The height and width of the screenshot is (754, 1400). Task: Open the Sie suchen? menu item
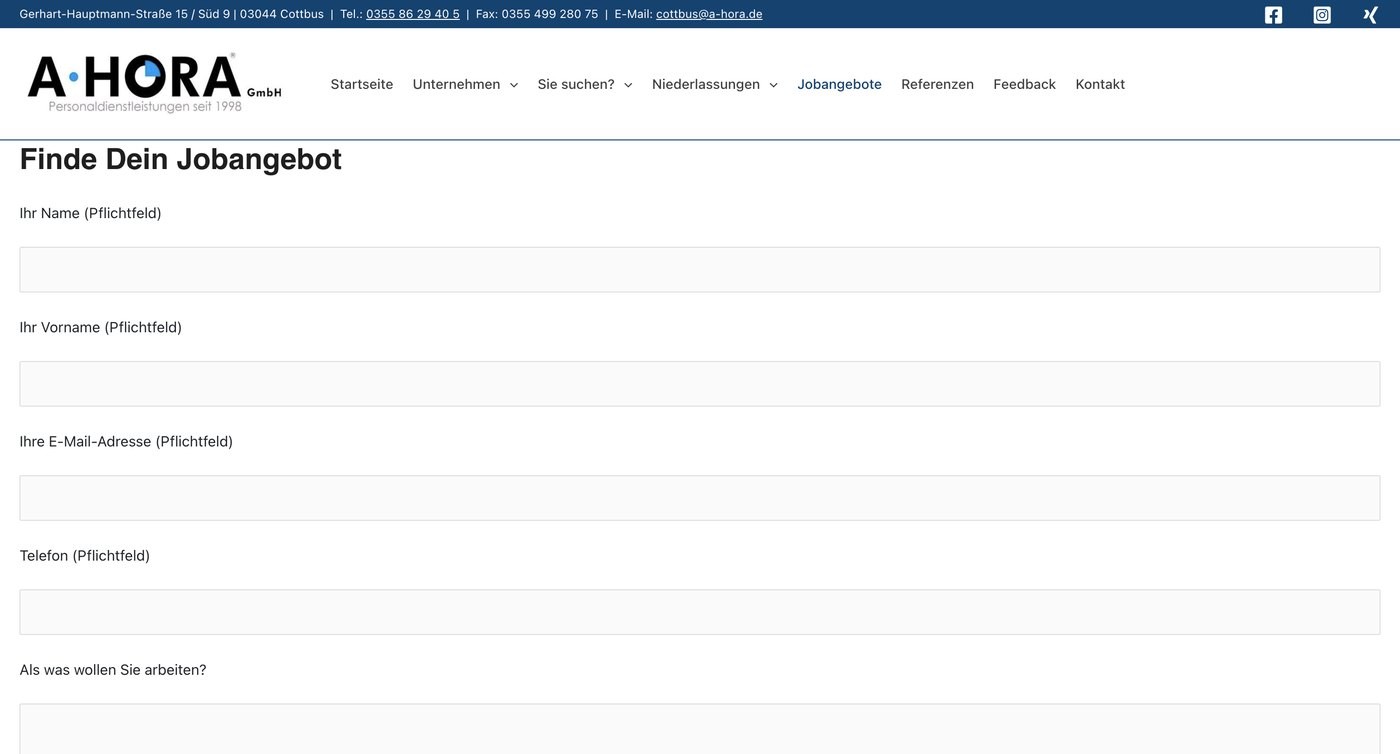pyautogui.click(x=576, y=84)
